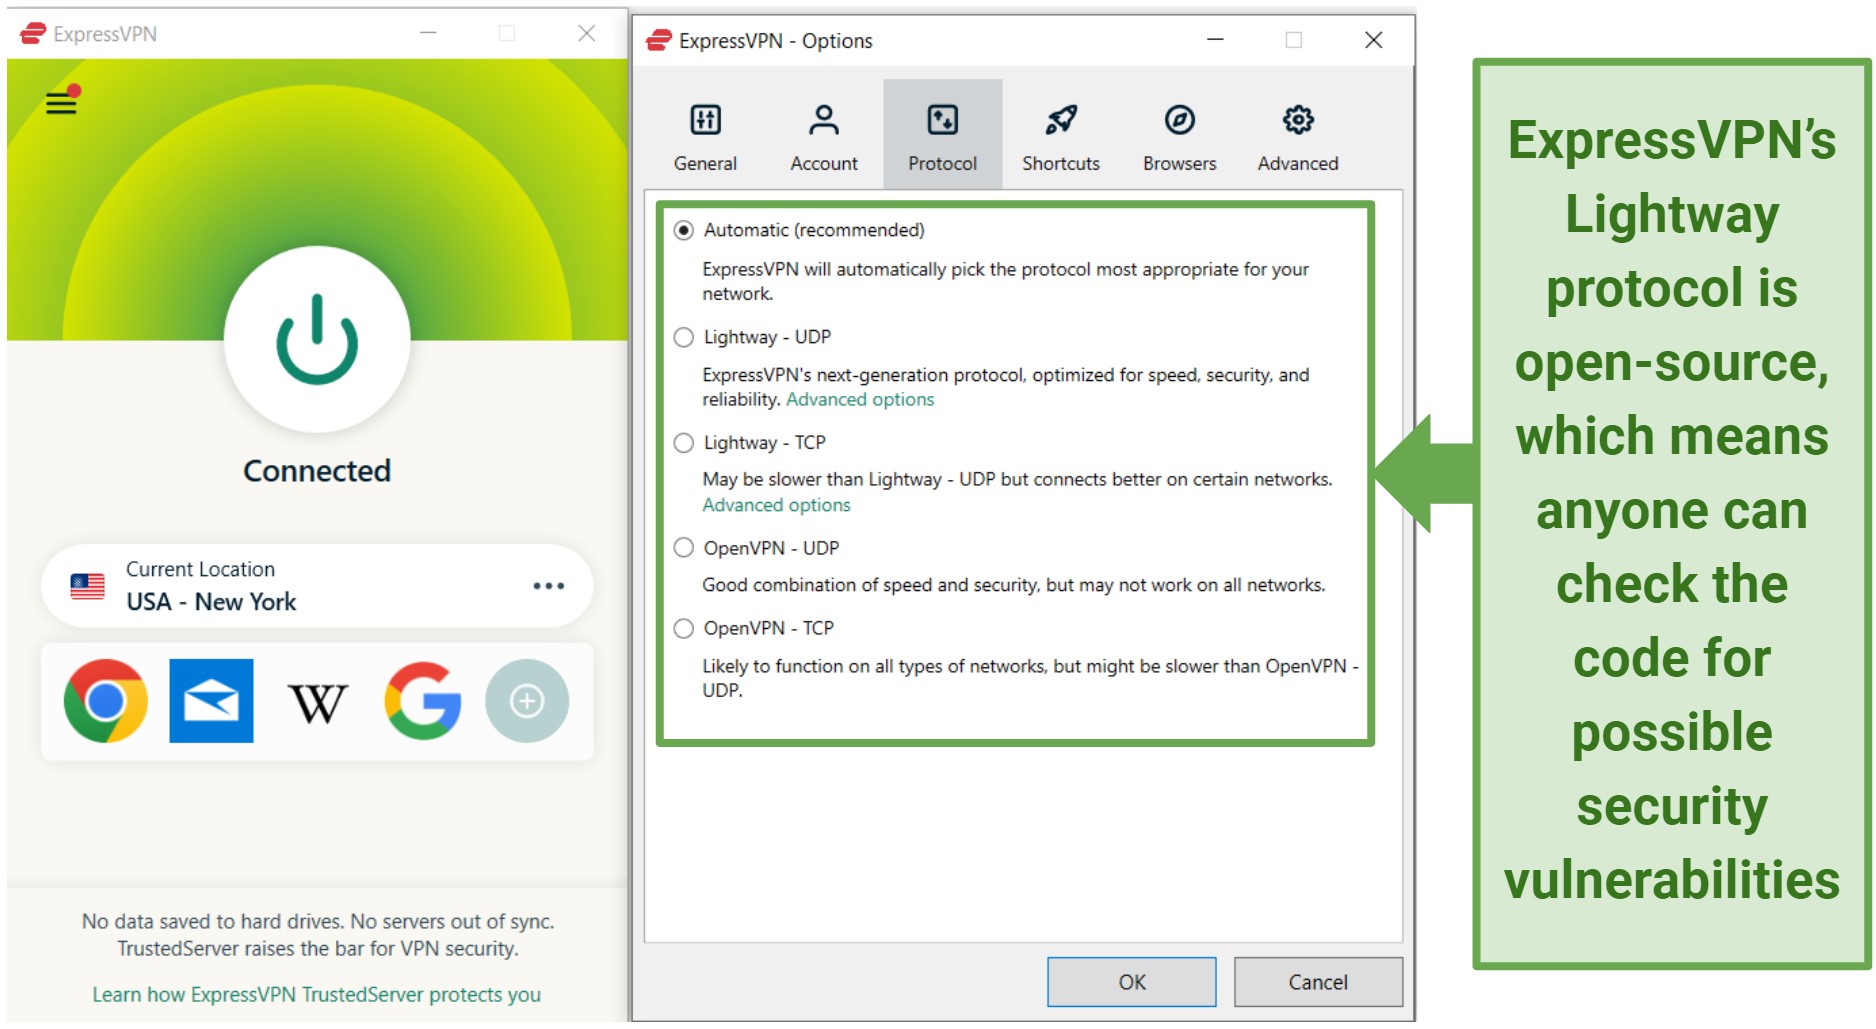Viewport: 1876px width, 1029px height.
Task: Open the hamburger menu in ExpressVPN
Action: (61, 102)
